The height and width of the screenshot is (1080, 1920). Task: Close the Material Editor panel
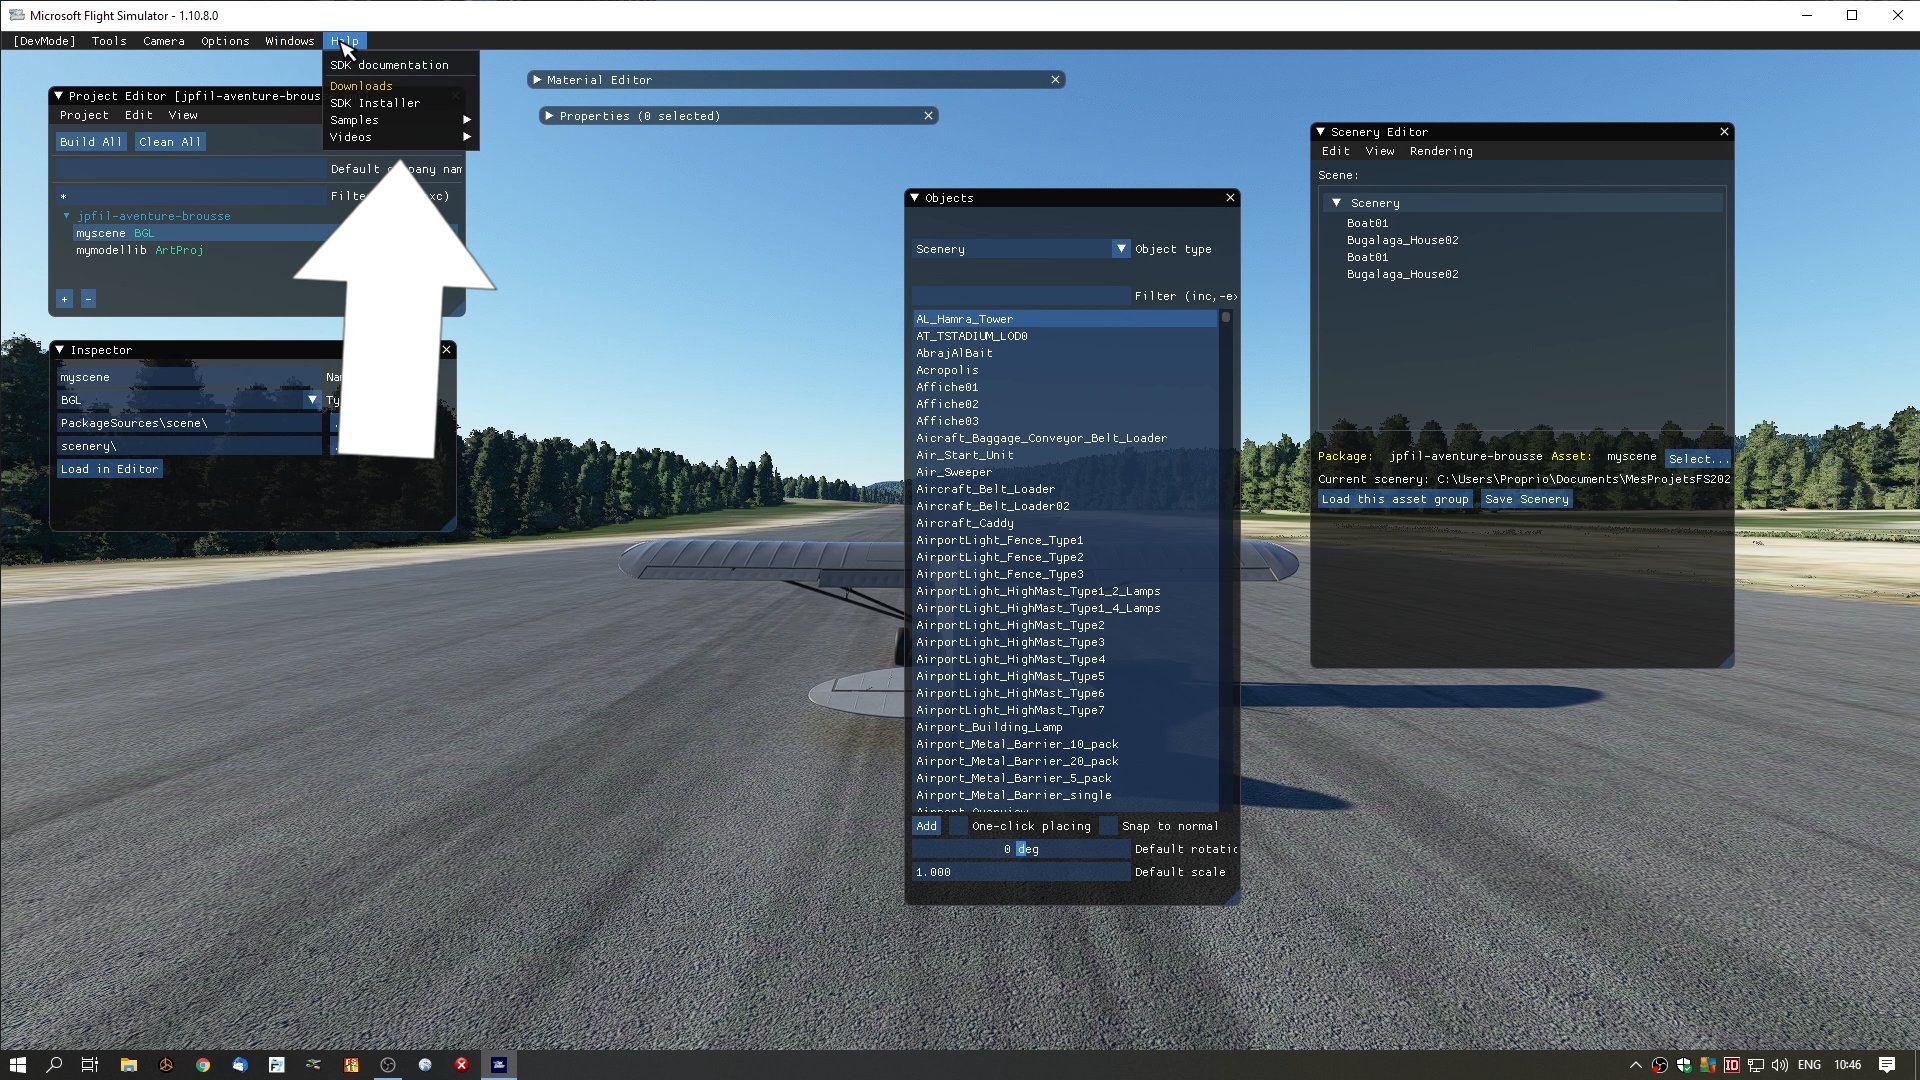[1055, 80]
